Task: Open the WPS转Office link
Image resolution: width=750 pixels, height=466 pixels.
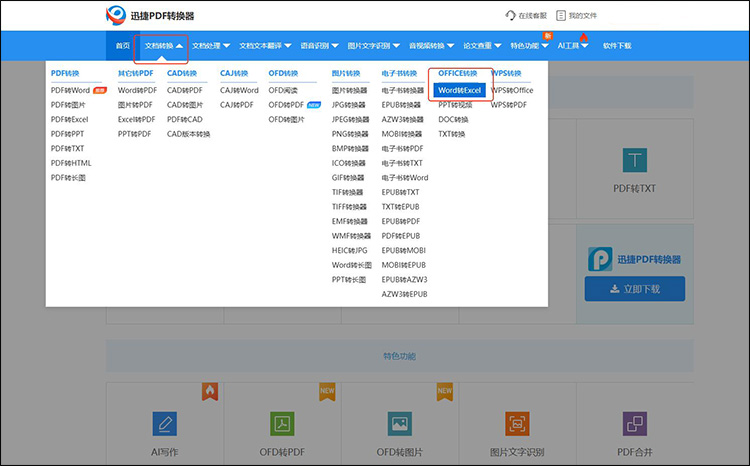Action: click(x=512, y=90)
